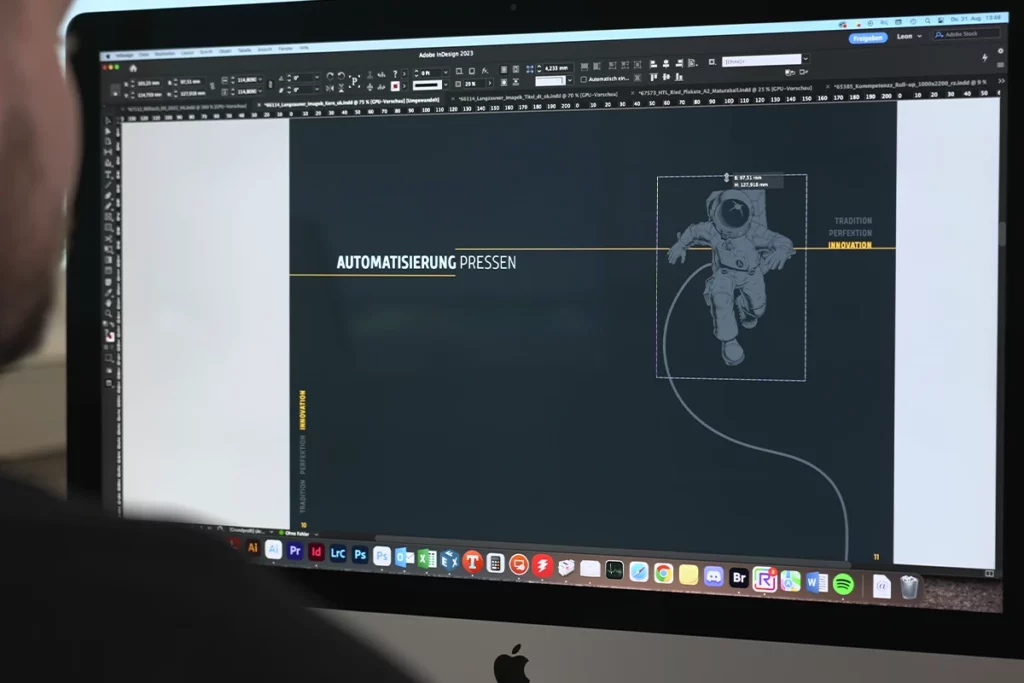Image resolution: width=1024 pixels, height=683 pixels.
Task: Click the X position field 103,25 mm
Action: (x=148, y=84)
